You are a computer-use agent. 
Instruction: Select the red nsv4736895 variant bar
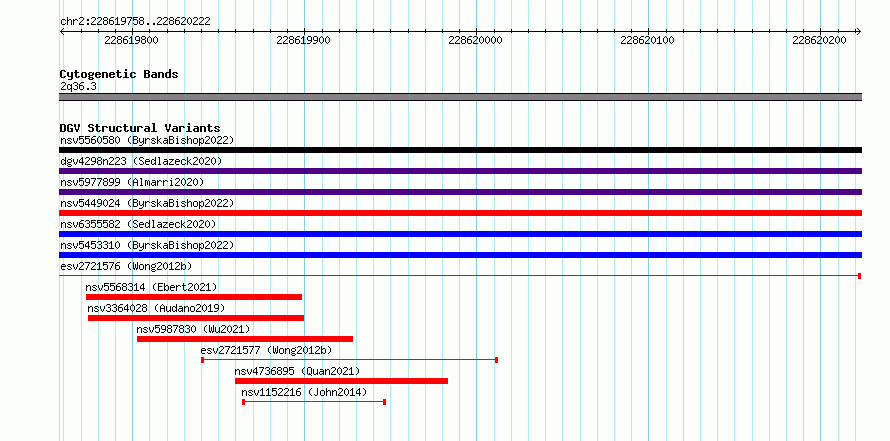pos(341,381)
